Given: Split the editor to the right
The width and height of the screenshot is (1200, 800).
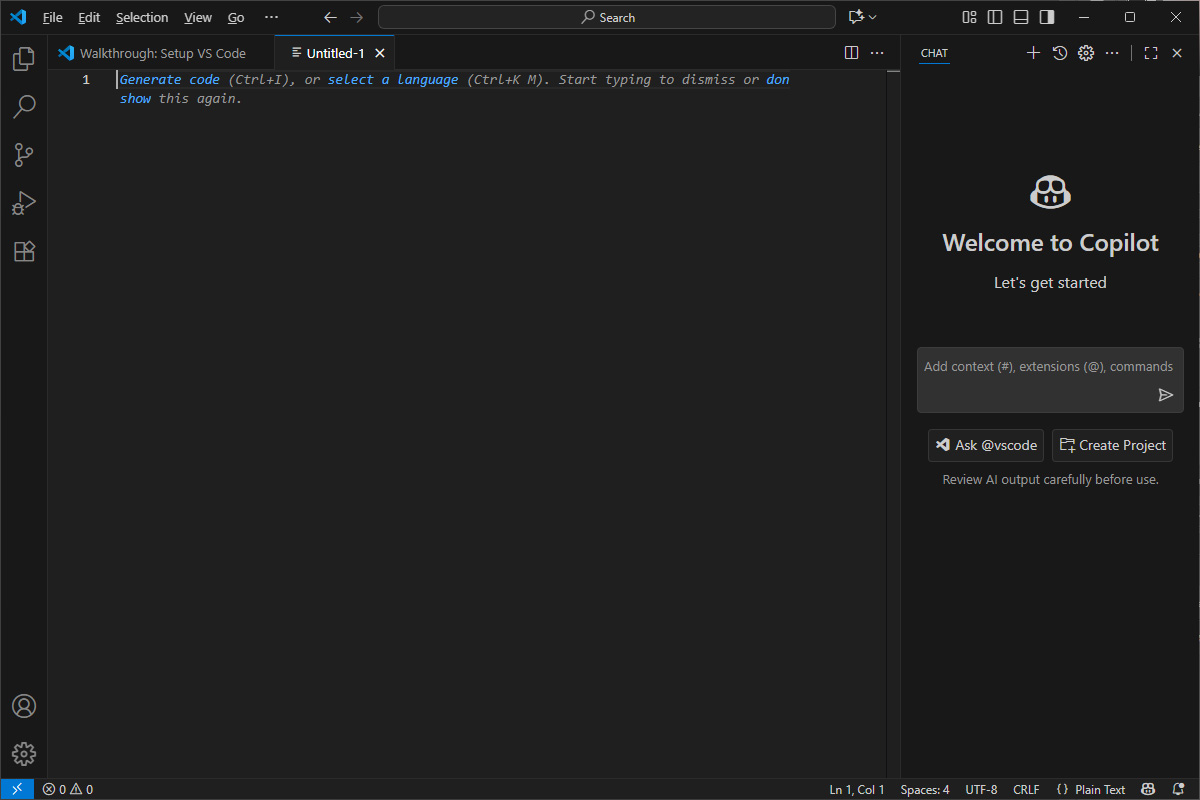Looking at the screenshot, I should (851, 53).
